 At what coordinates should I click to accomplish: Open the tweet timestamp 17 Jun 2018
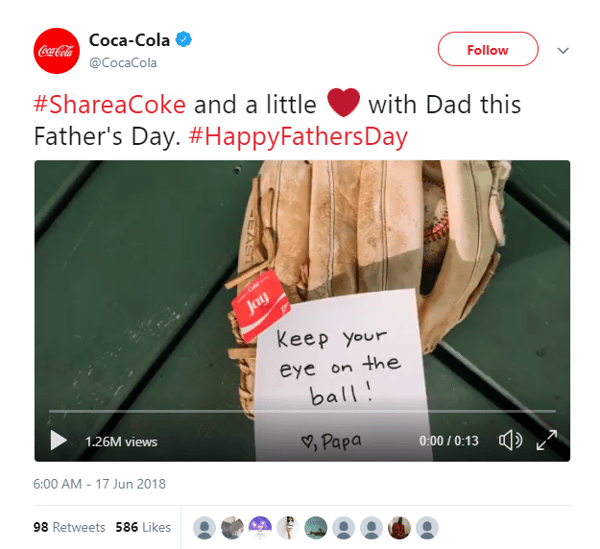(x=99, y=484)
